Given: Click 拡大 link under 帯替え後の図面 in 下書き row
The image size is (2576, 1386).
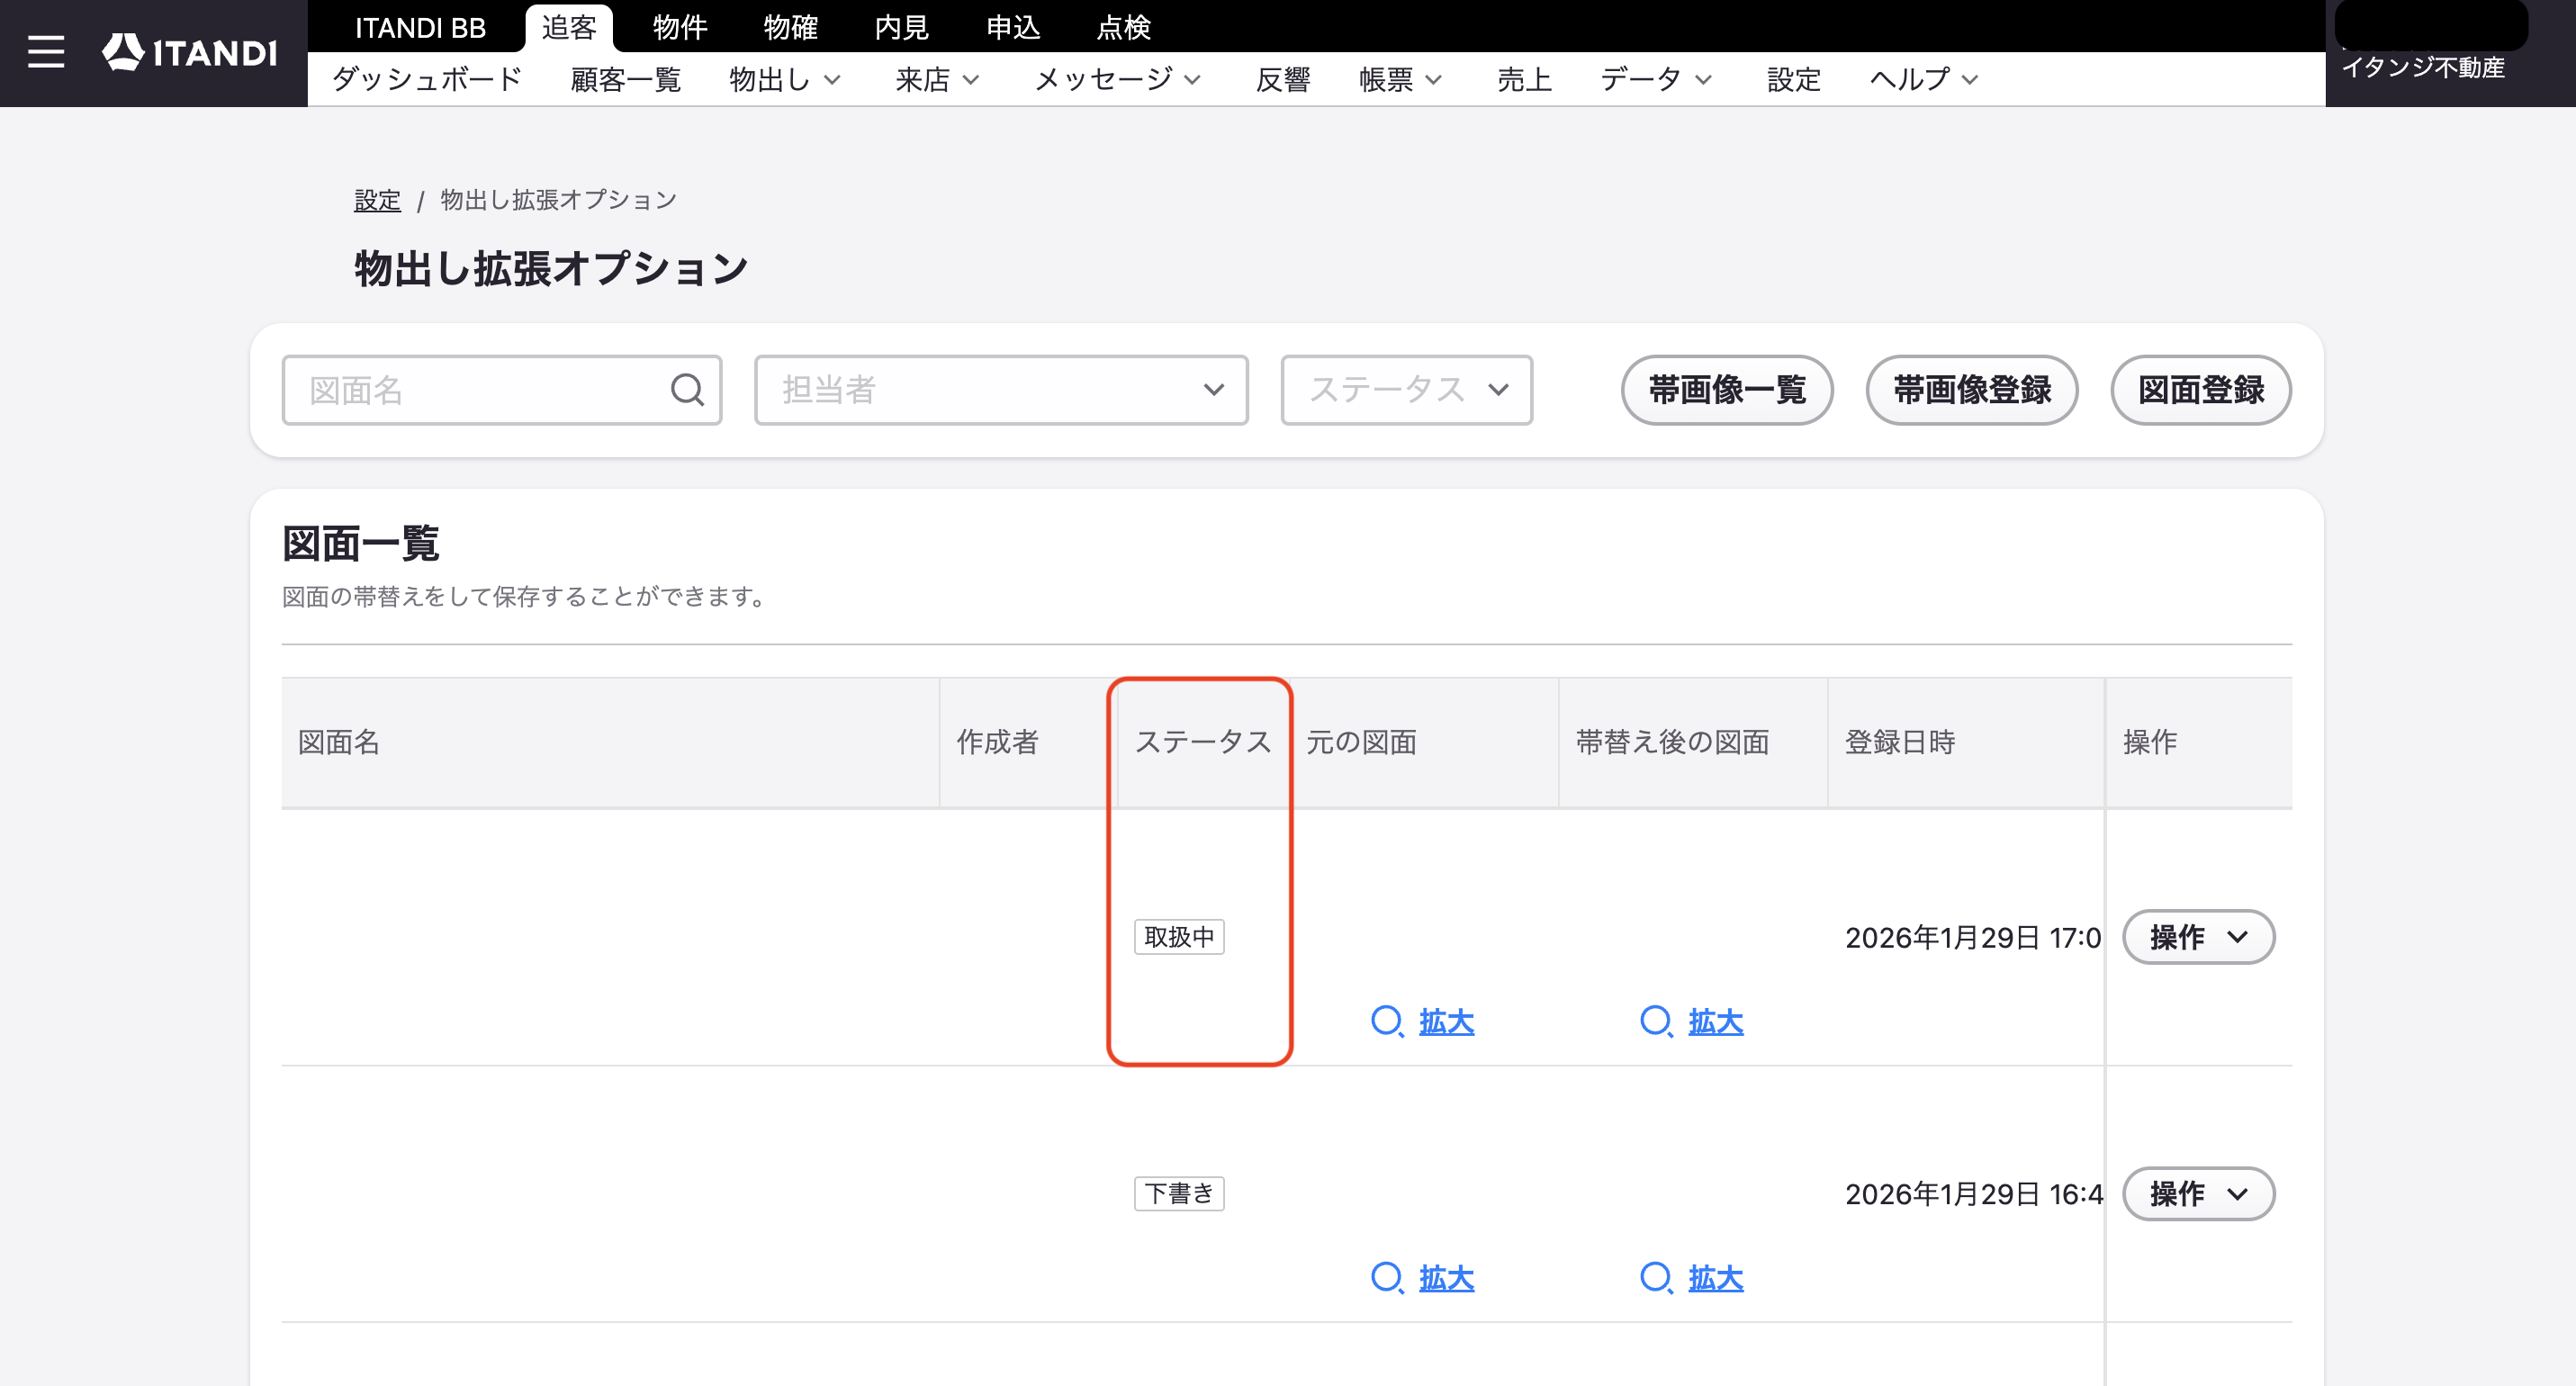Looking at the screenshot, I should pyautogui.click(x=1716, y=1277).
